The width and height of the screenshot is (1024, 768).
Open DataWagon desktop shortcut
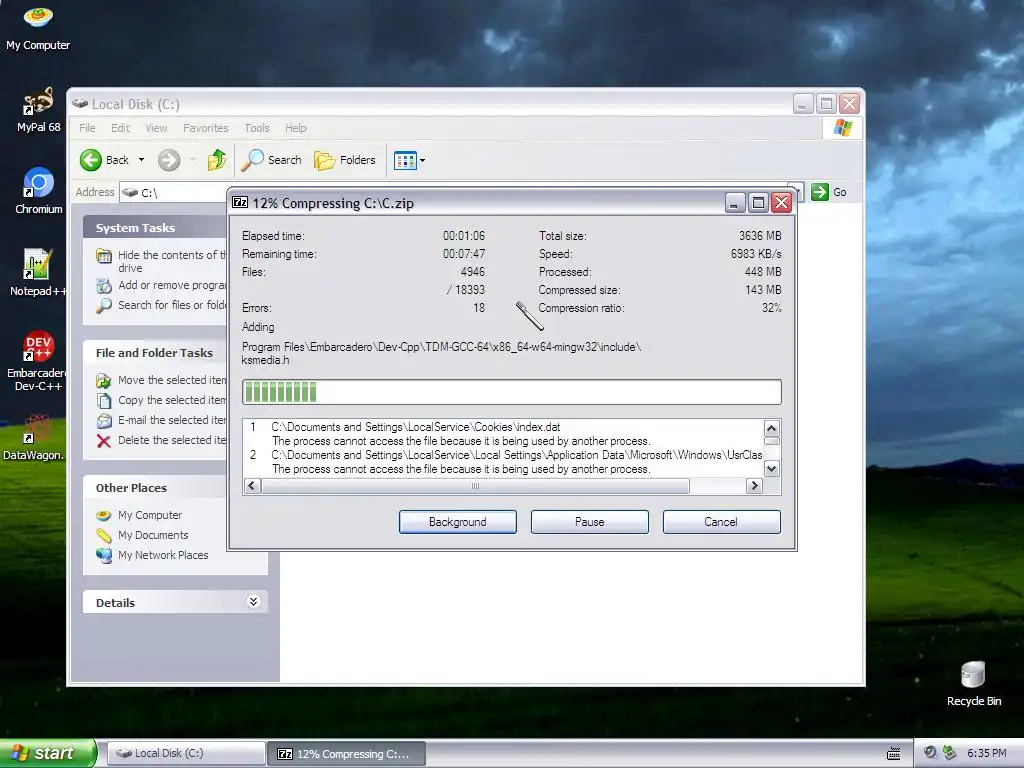[x=34, y=438]
